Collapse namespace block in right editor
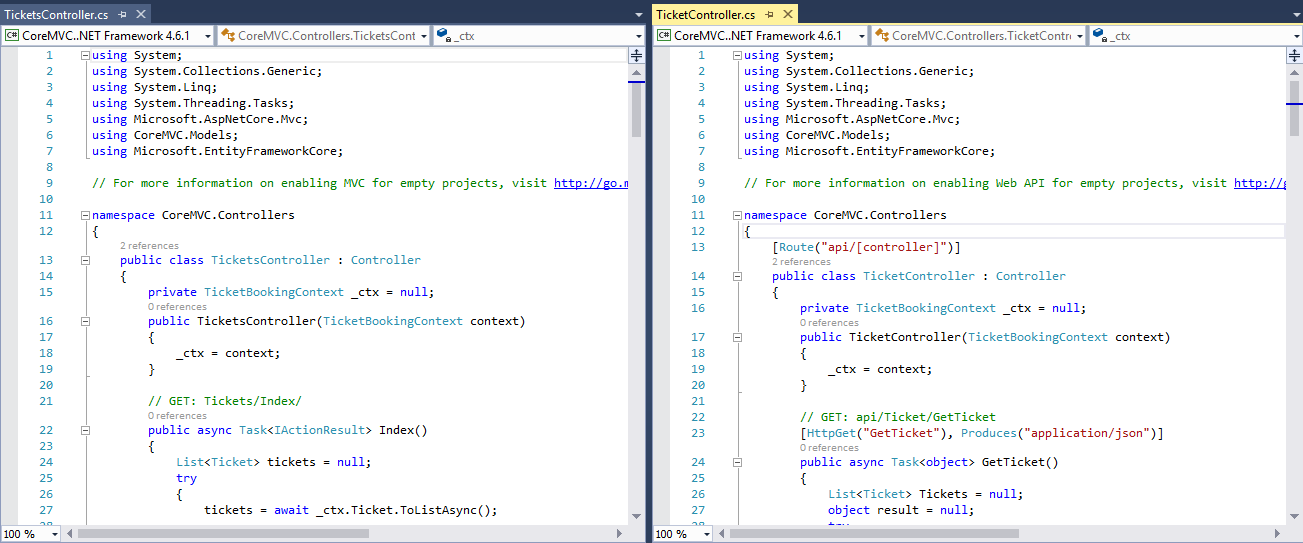Screen dimensions: 1303x543 (x=737, y=215)
